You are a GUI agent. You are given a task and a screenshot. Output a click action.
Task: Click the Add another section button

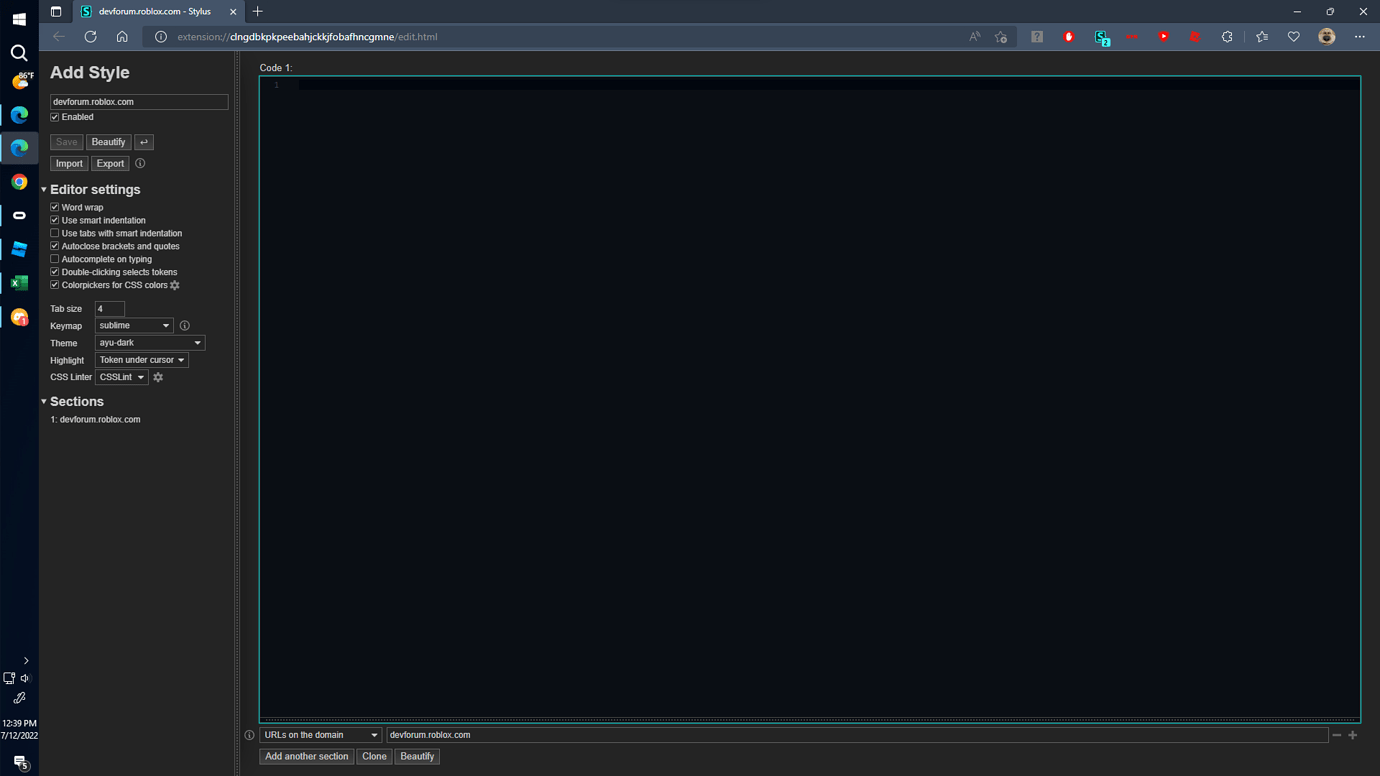click(306, 756)
